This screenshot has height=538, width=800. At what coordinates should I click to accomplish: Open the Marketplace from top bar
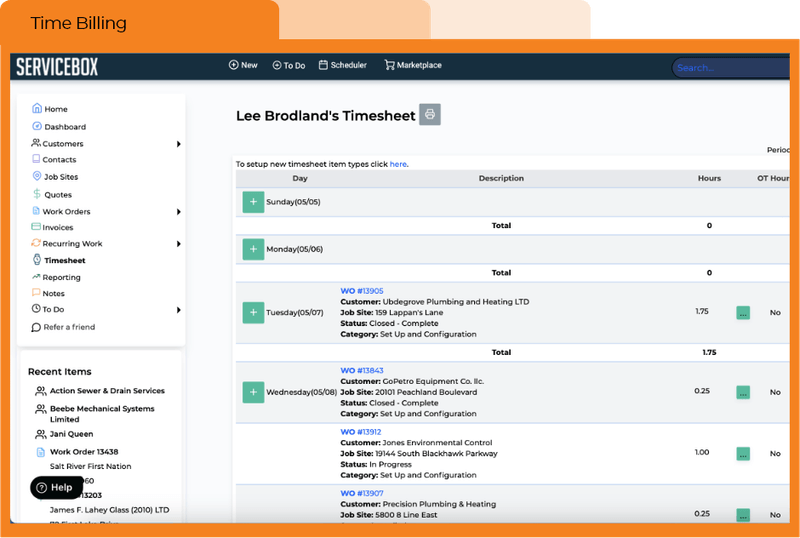413,65
